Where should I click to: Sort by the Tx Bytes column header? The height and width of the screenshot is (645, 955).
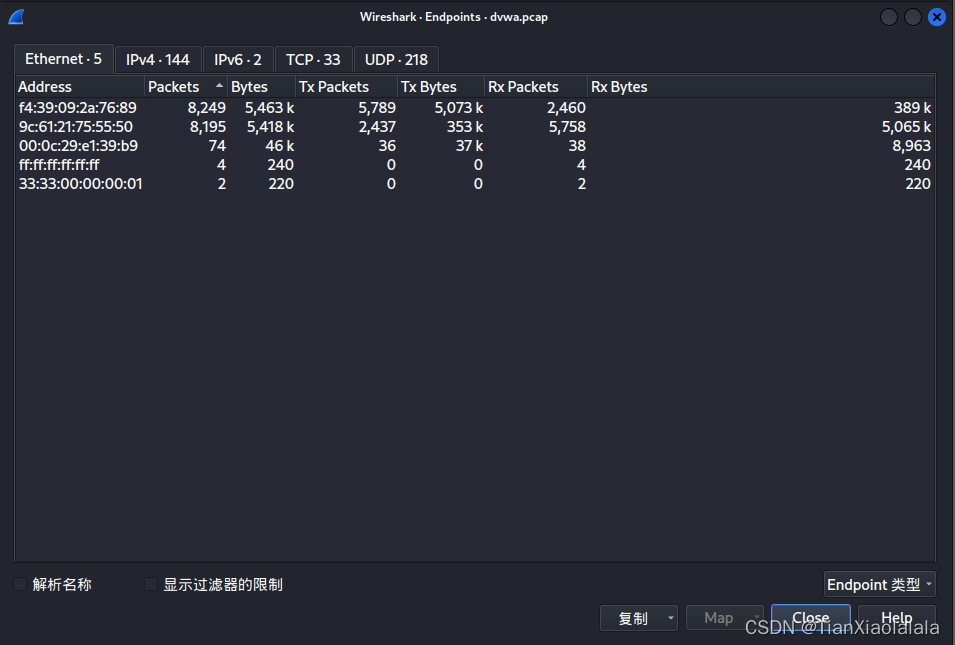point(441,86)
